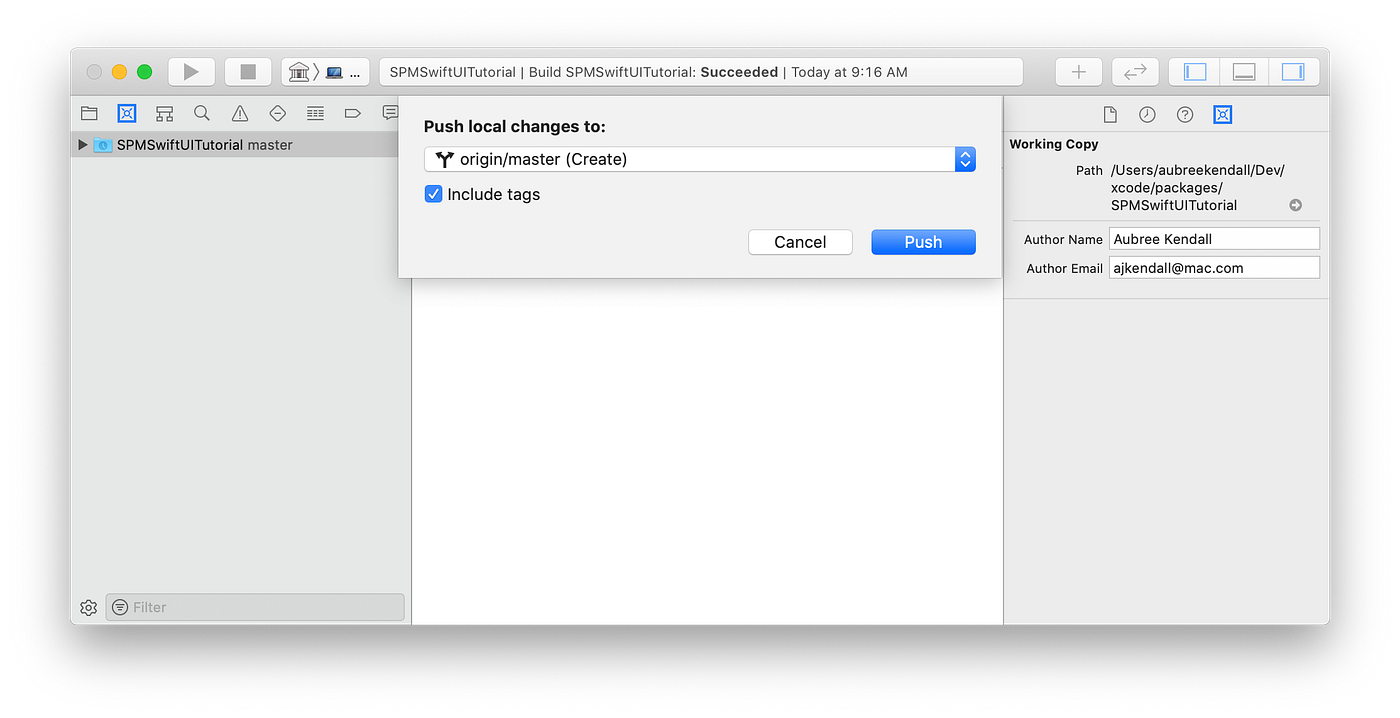The width and height of the screenshot is (1400, 718).
Task: Click into the Author Email field
Action: point(1213,267)
